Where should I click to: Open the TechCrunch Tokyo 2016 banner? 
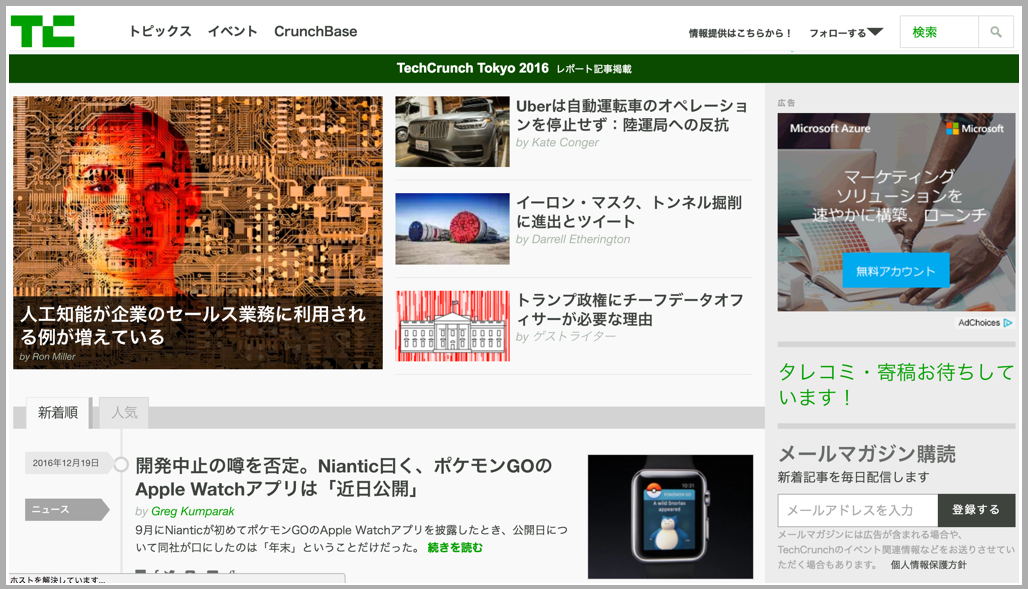click(x=514, y=68)
